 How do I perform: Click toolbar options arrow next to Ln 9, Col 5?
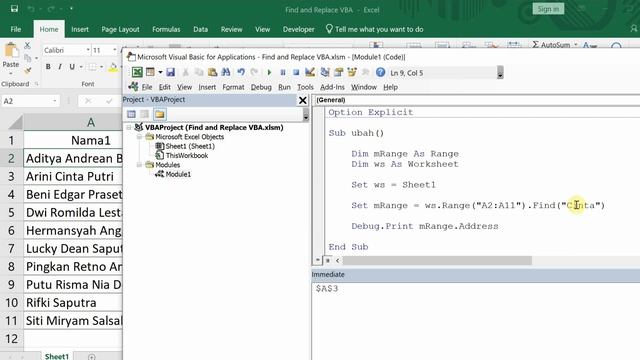click(x=500, y=73)
